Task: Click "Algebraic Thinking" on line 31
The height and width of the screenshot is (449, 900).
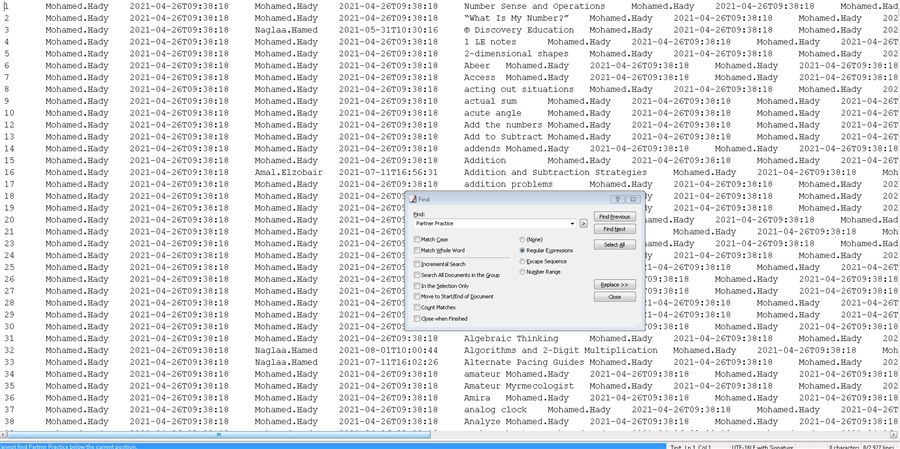Action: click(511, 339)
